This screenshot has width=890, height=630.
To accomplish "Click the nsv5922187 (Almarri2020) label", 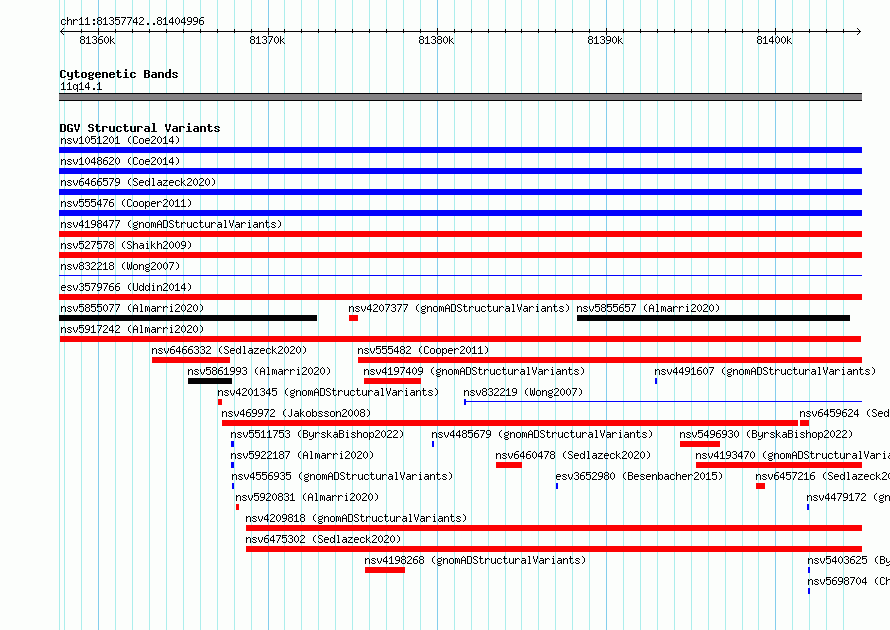I will tap(302, 455).
